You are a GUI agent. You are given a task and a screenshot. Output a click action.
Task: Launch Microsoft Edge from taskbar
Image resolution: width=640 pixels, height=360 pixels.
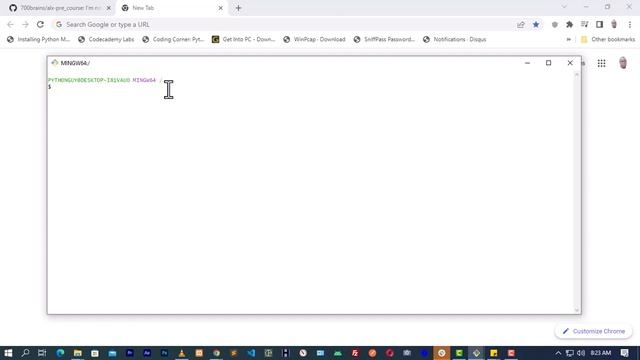pyautogui.click(x=60, y=353)
